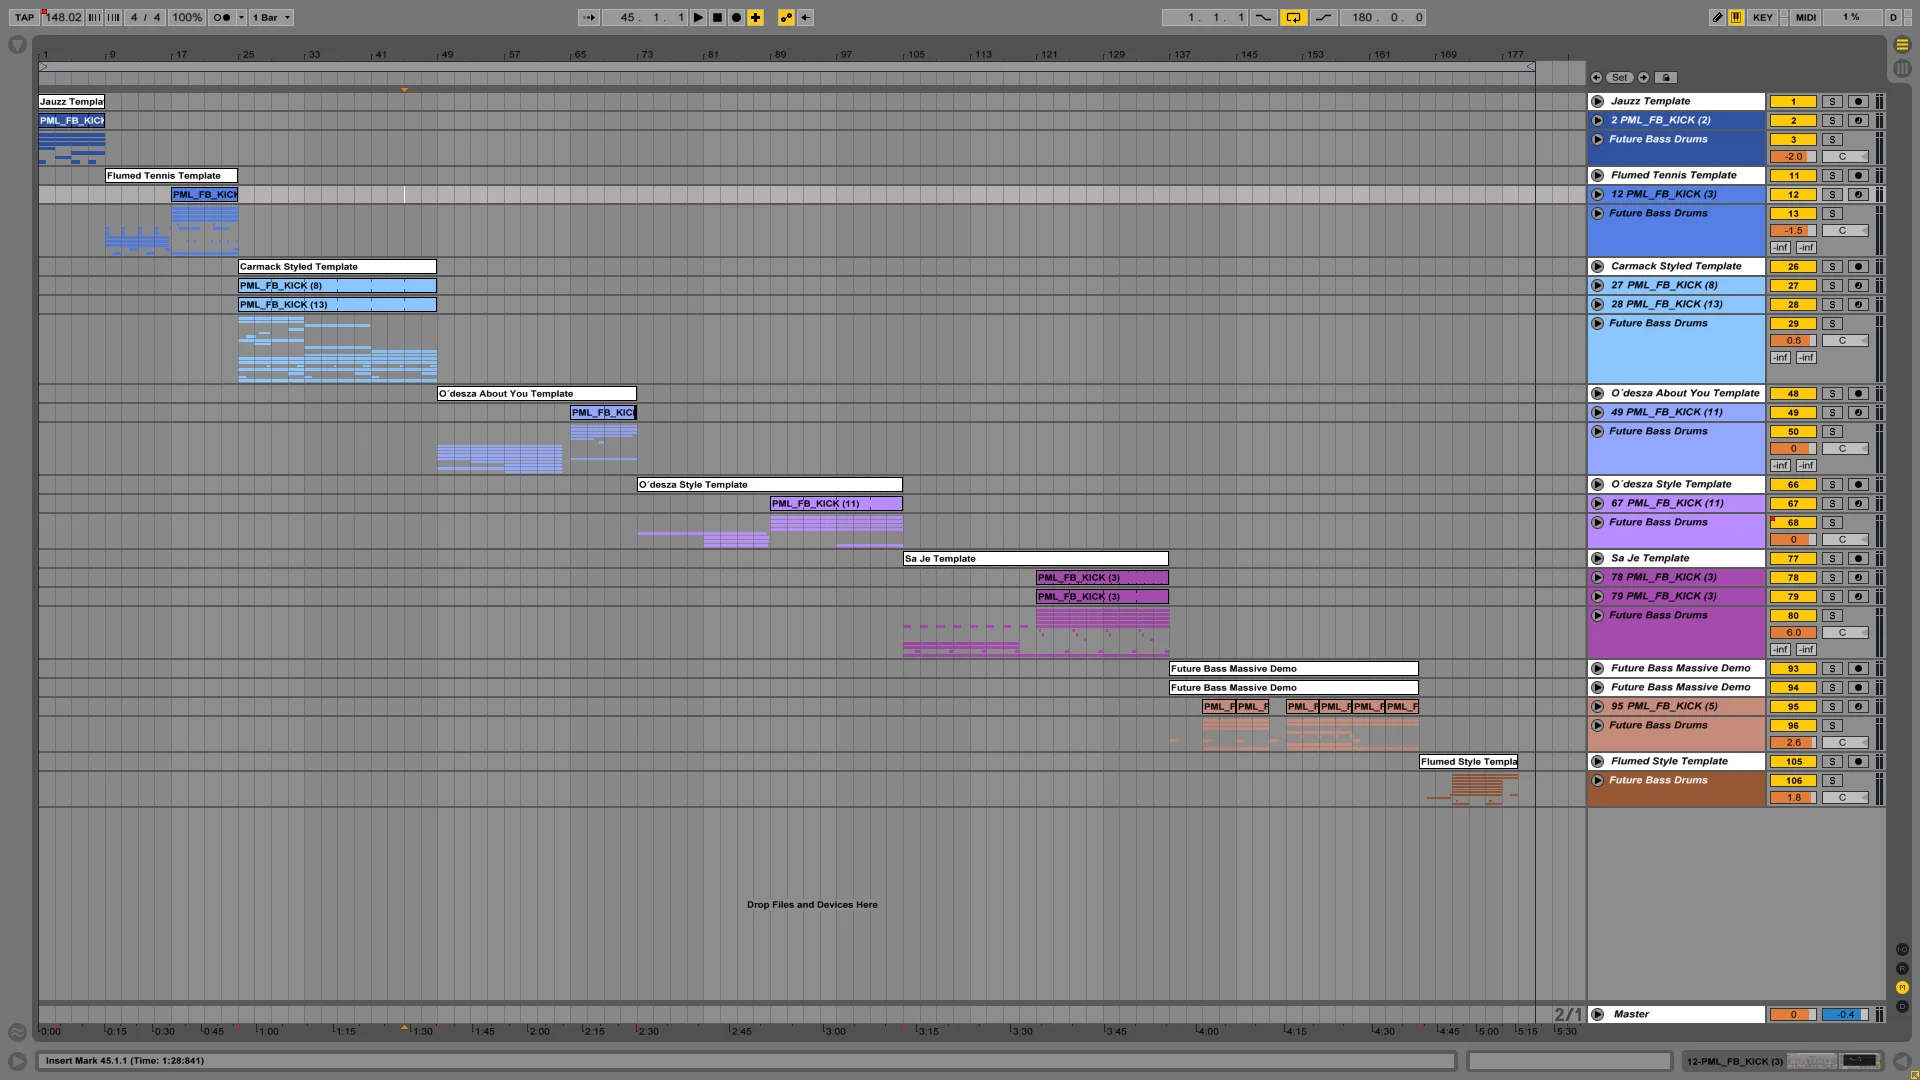The image size is (1920, 1080).
Task: Toggle the metronome button
Action: click(x=222, y=17)
